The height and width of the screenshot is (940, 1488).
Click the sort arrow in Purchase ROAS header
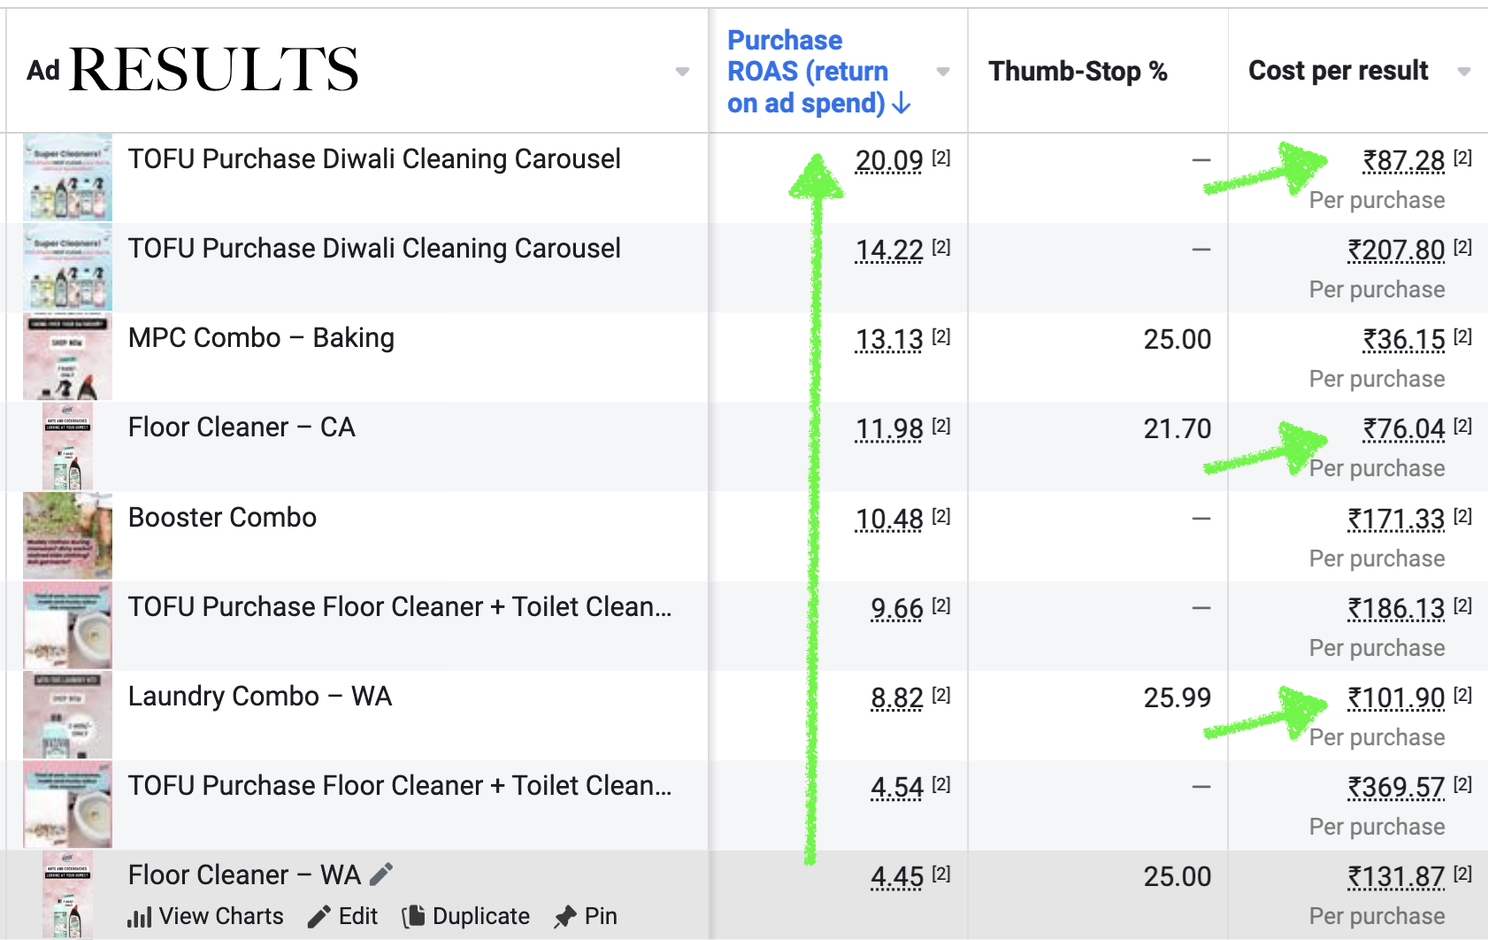pyautogui.click(x=902, y=103)
